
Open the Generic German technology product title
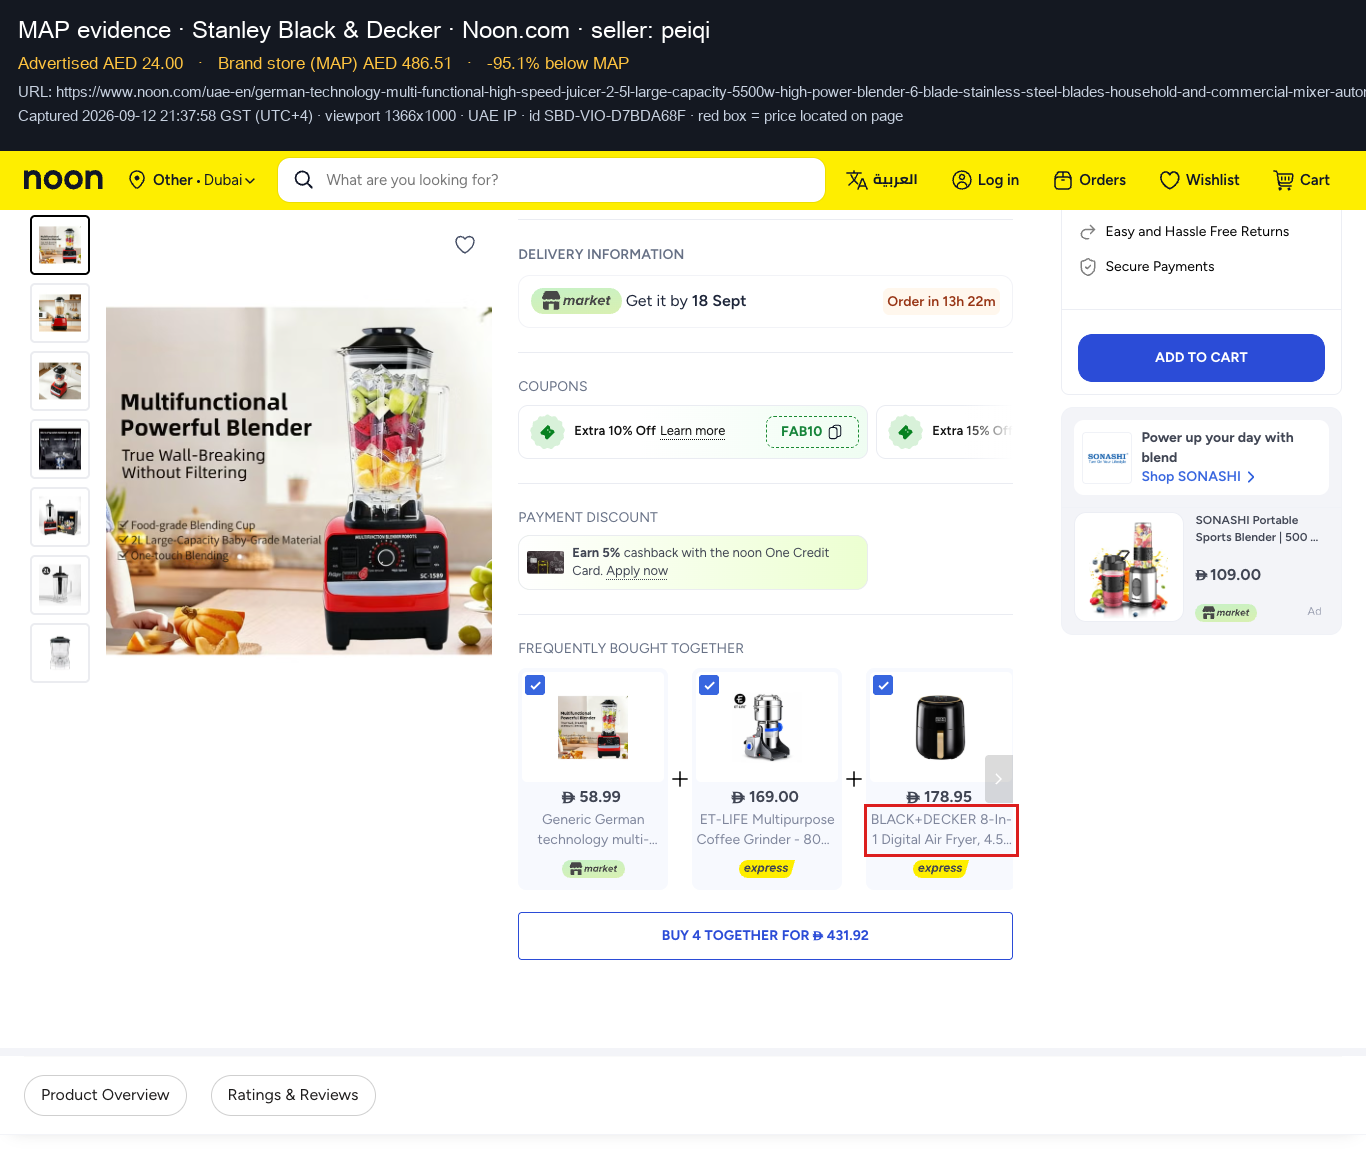pos(596,829)
